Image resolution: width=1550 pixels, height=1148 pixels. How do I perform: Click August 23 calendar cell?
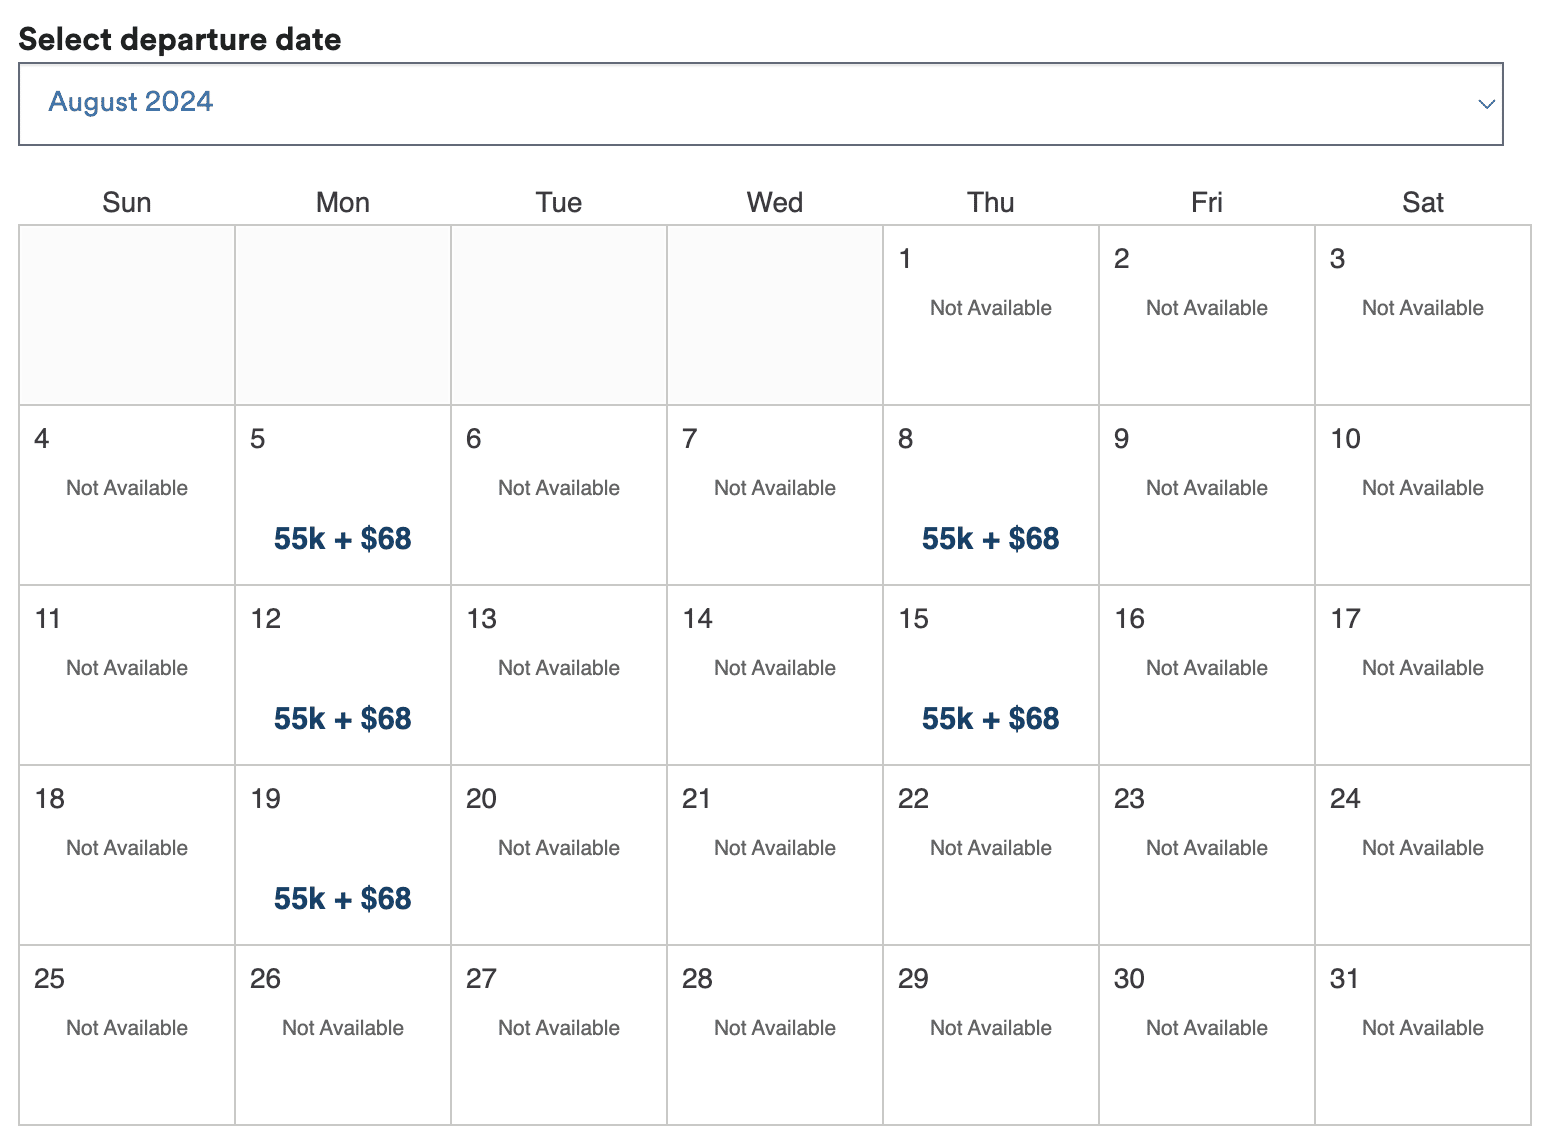tap(1206, 855)
